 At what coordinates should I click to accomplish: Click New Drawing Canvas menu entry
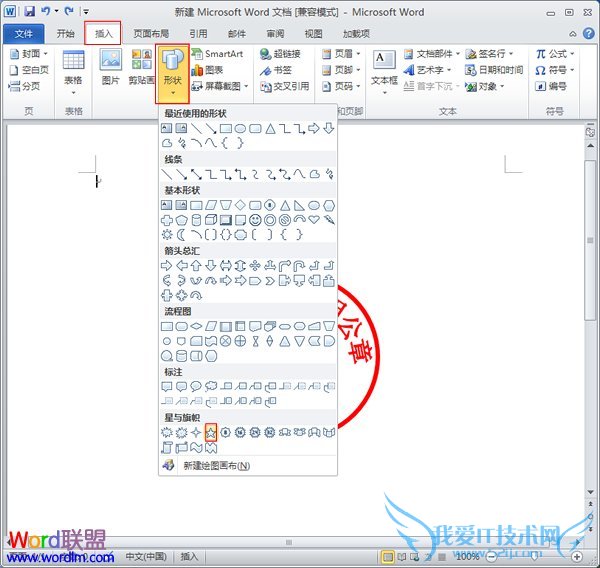pos(248,465)
